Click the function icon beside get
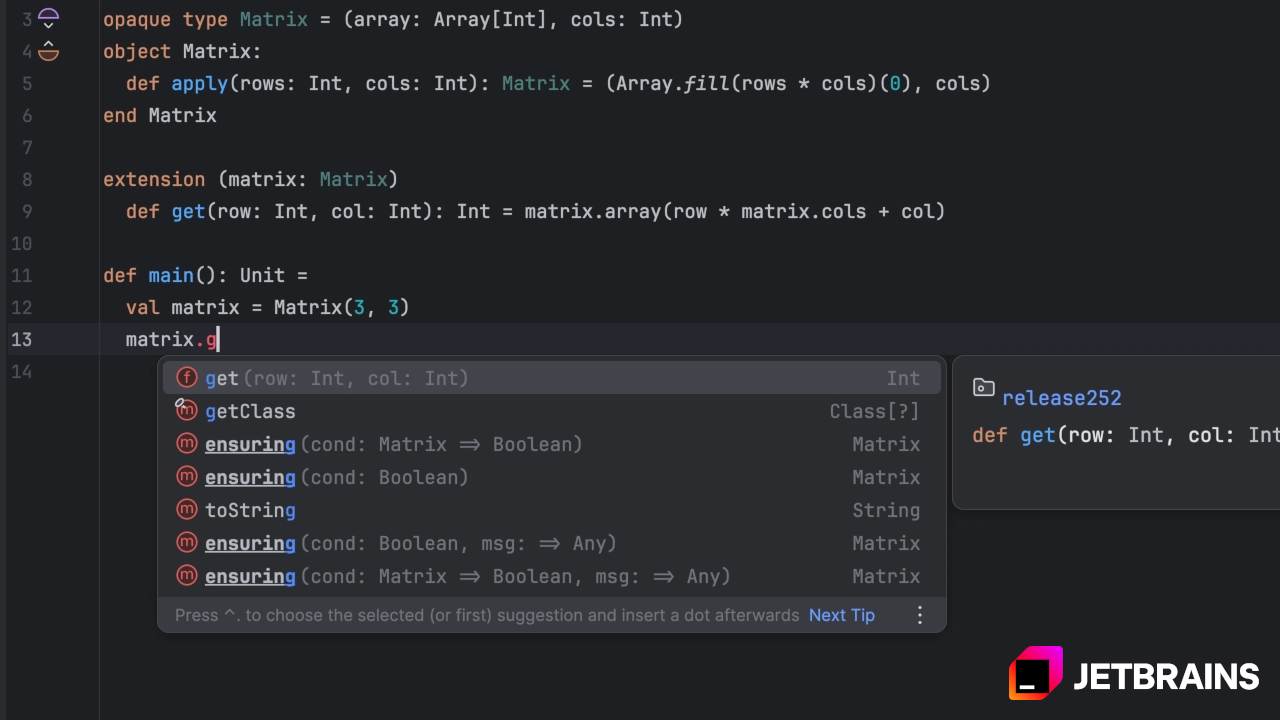The width and height of the screenshot is (1280, 720). coord(186,378)
